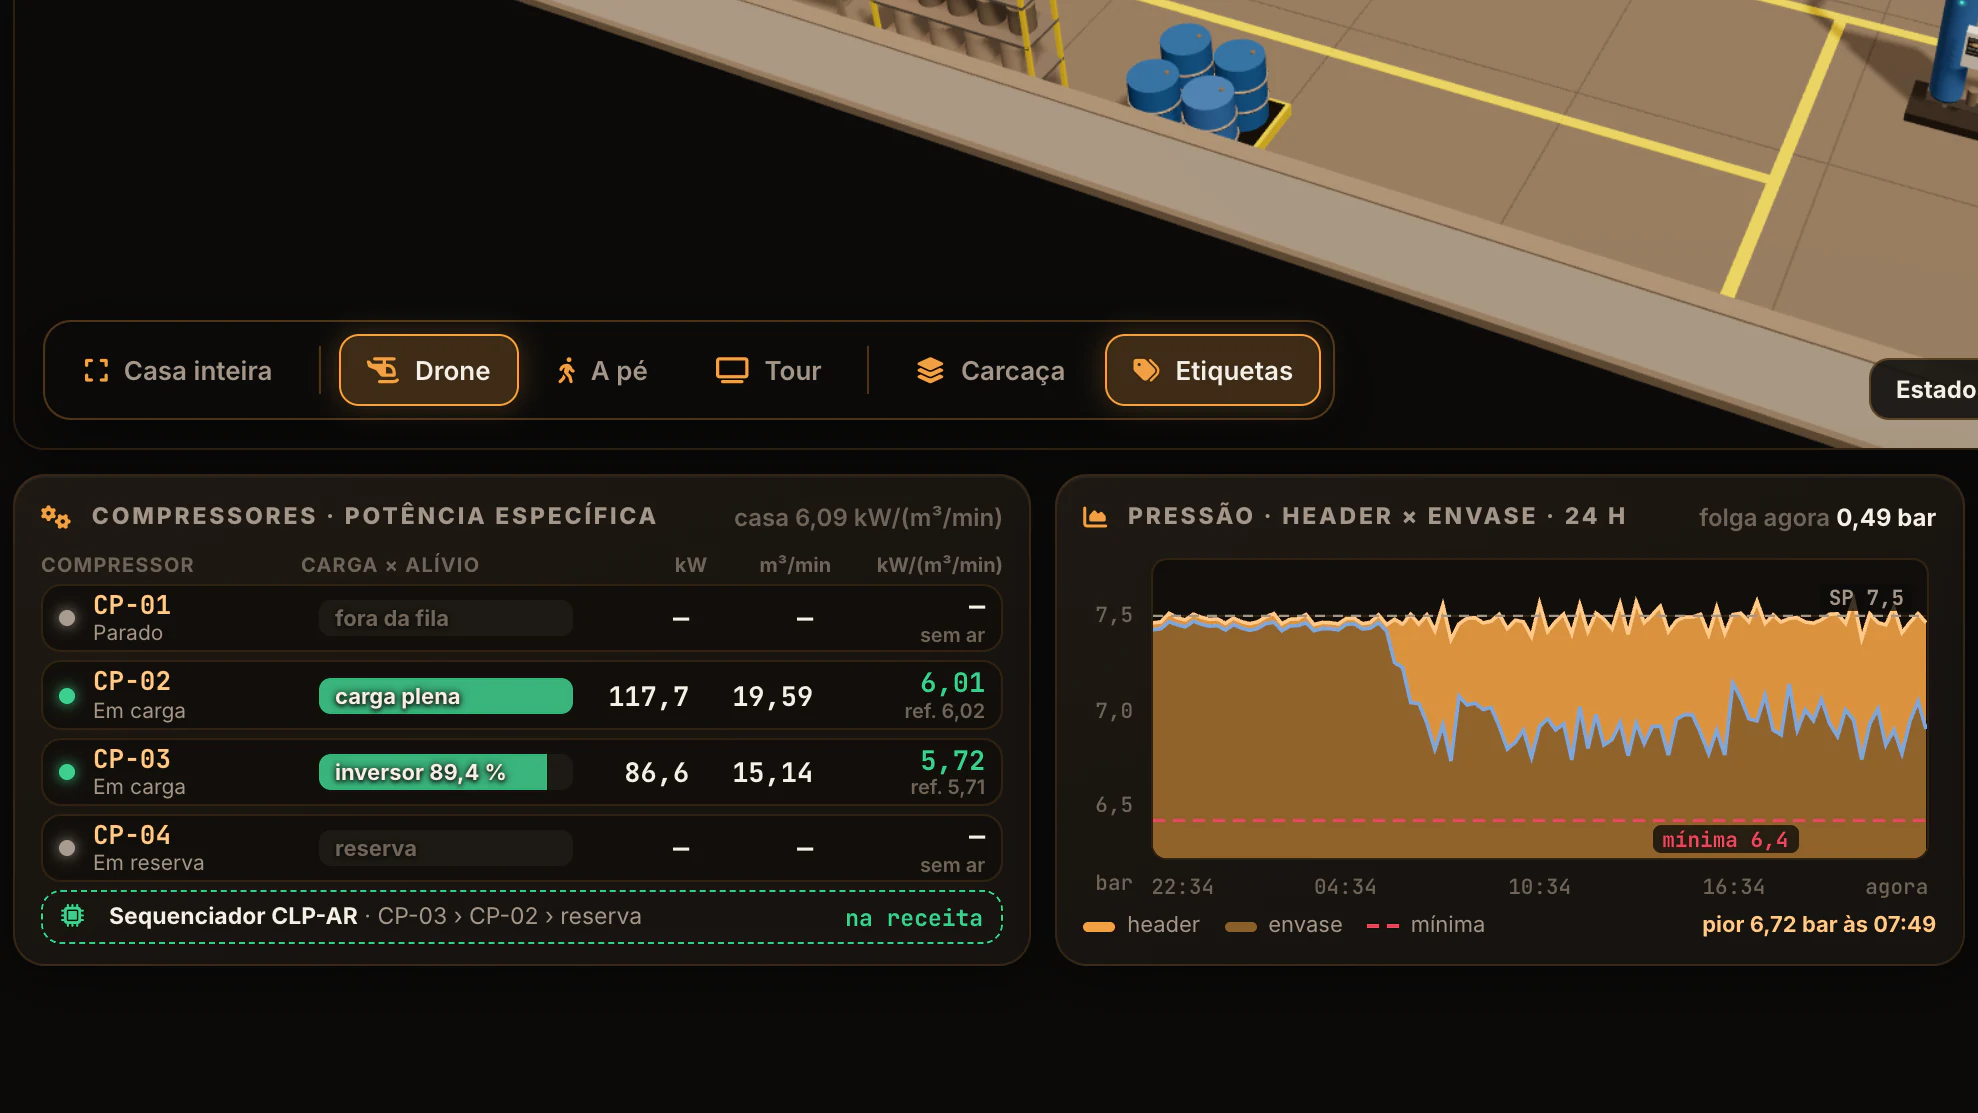Viewport: 1978px width, 1113px height.
Task: Click the walking person icon for A pé
Action: (x=566, y=371)
